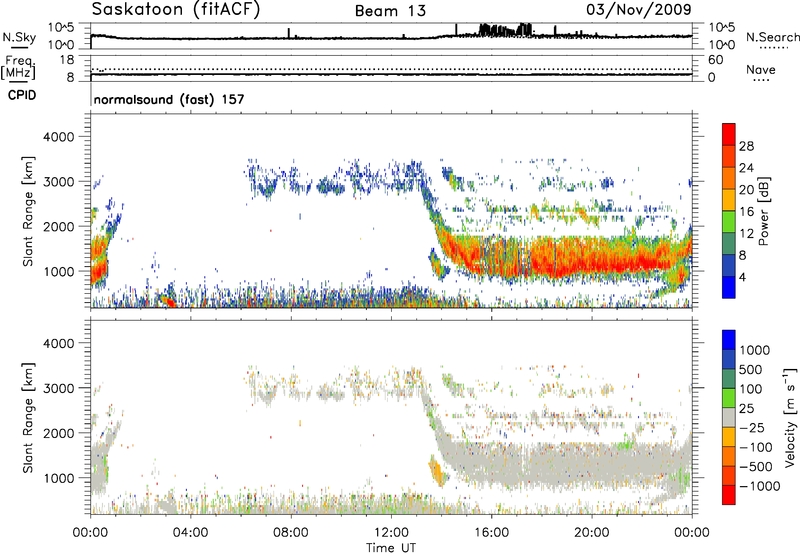Click the '16' tick on Power colorbar

[746, 212]
